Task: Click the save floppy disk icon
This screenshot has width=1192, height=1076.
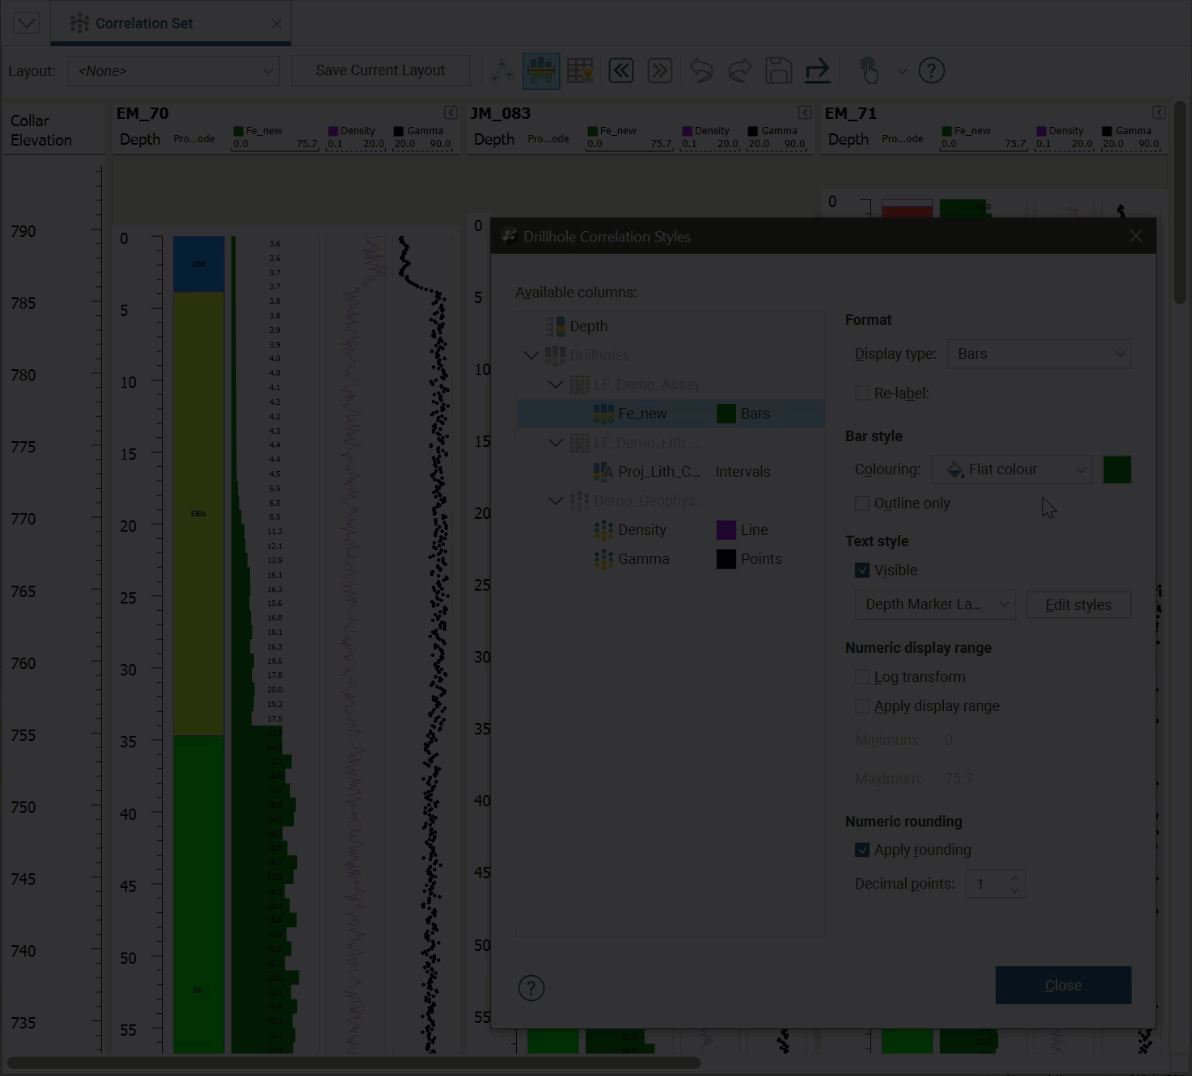Action: tap(778, 71)
